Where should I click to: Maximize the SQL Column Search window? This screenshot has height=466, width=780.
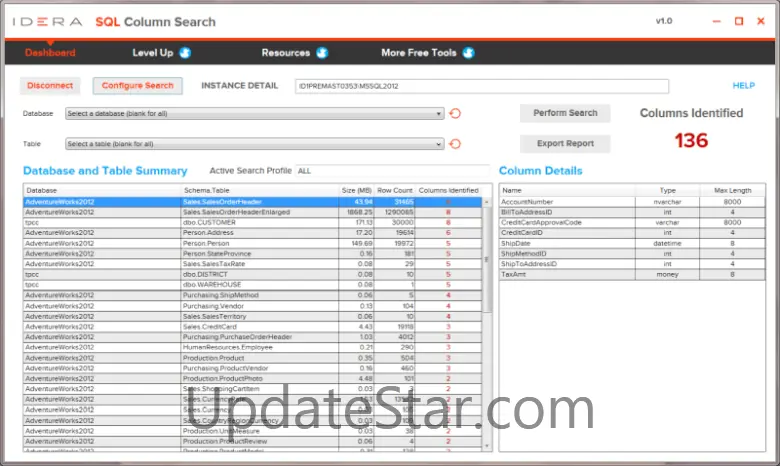(739, 21)
